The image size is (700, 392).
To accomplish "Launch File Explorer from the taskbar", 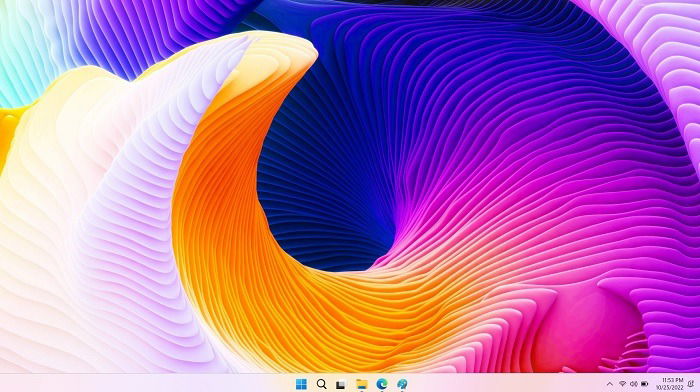I will pyautogui.click(x=362, y=384).
